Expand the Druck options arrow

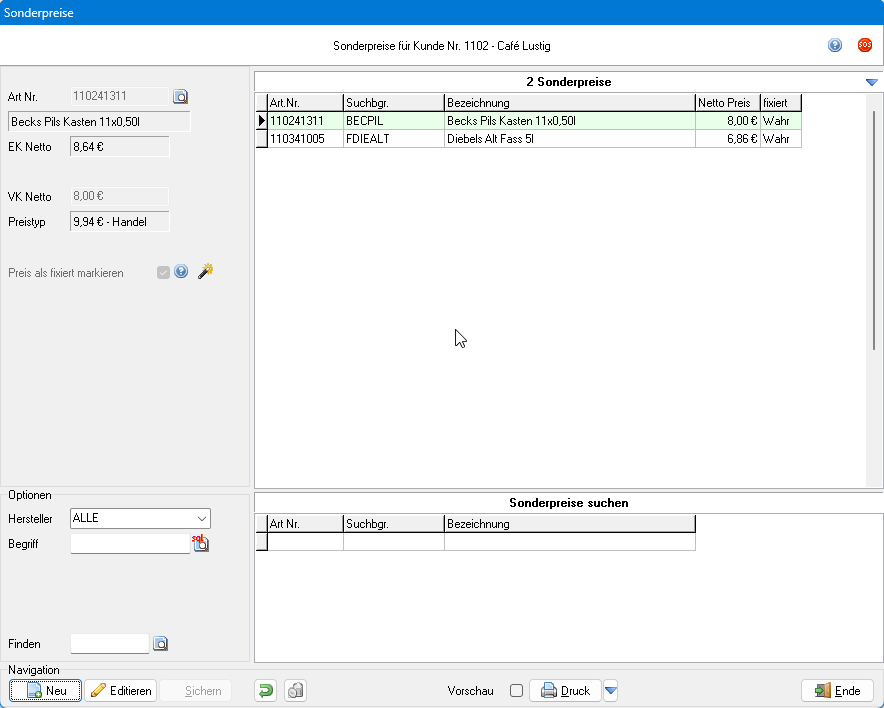(x=611, y=690)
